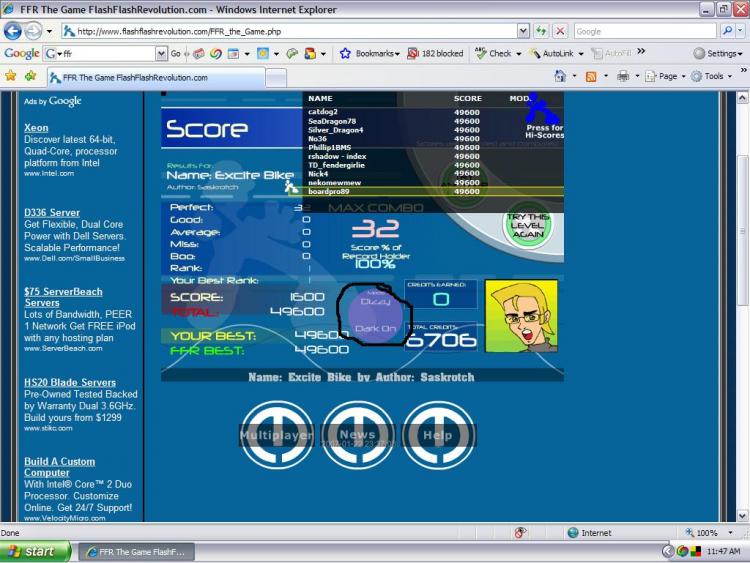Click the Try This Level Again button
The image size is (750, 563).
pos(528,226)
